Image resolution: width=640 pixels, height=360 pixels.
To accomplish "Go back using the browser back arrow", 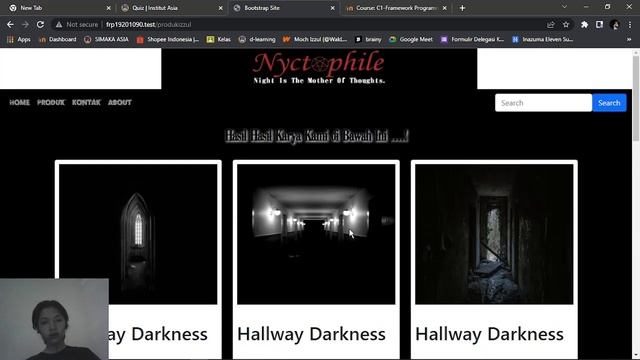I will coord(10,24).
